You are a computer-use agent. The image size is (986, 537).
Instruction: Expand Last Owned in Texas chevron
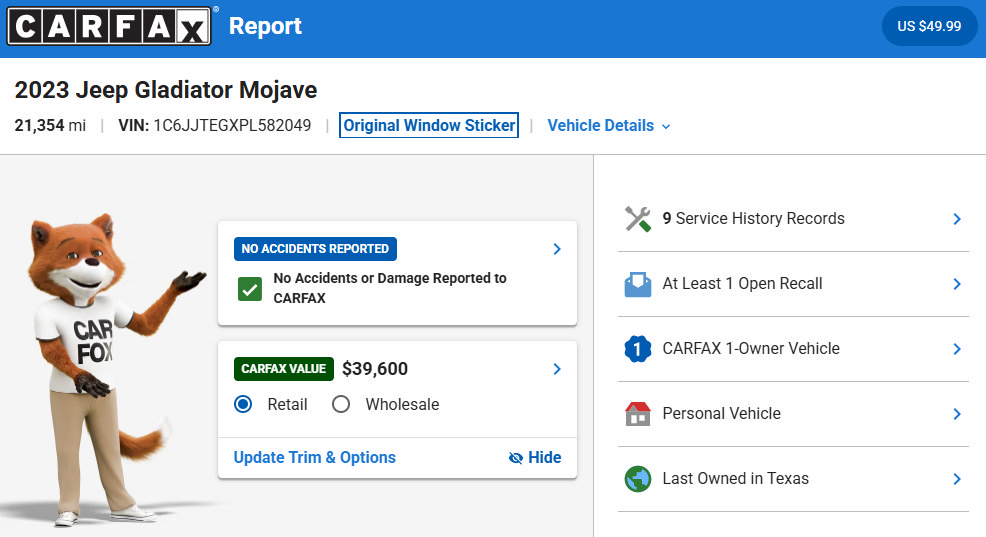point(956,479)
